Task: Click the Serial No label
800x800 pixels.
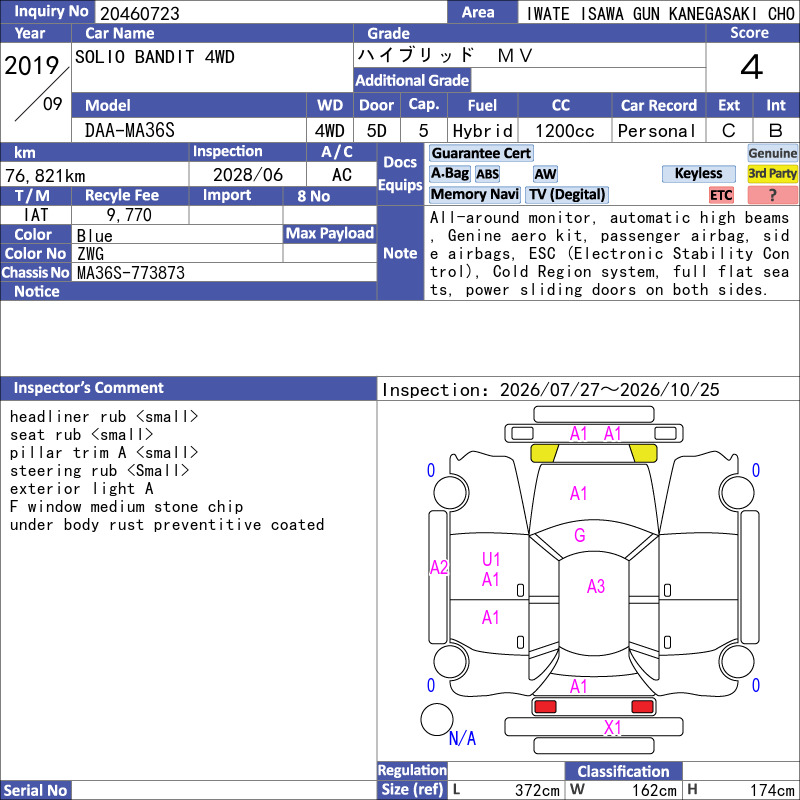Action: tap(35, 790)
